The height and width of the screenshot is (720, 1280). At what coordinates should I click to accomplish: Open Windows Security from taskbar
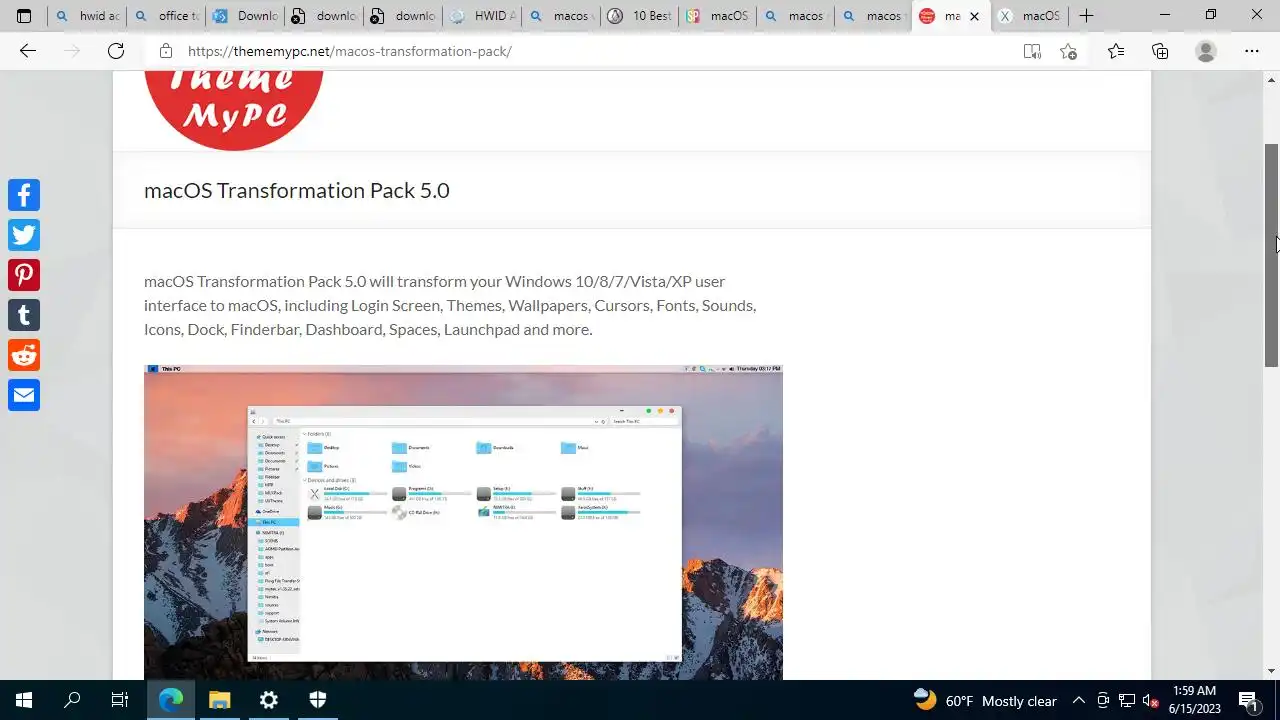[318, 700]
